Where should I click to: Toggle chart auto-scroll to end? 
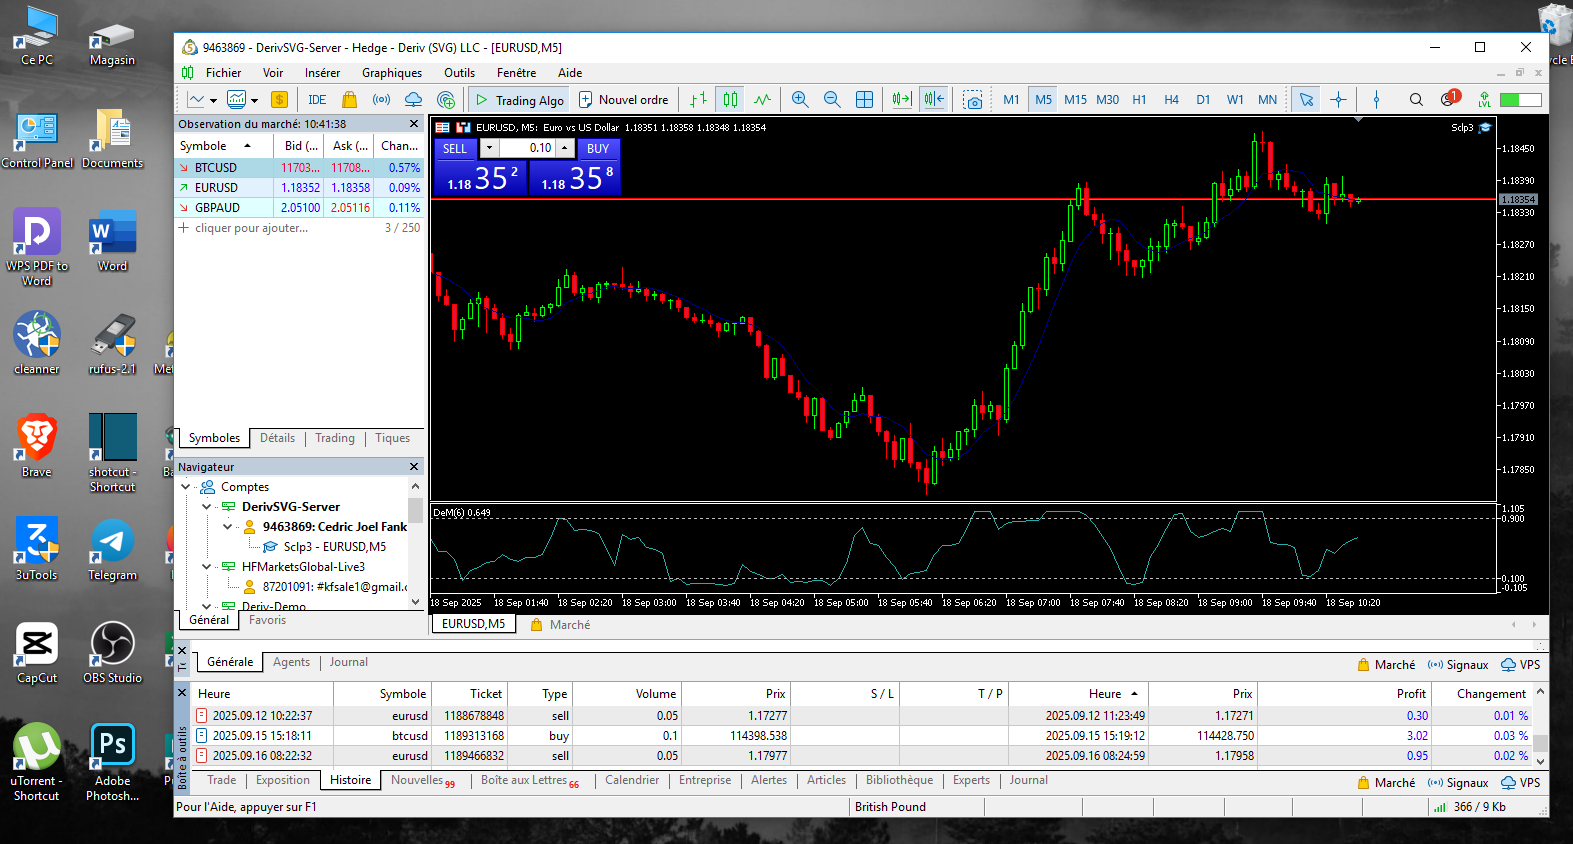click(902, 99)
